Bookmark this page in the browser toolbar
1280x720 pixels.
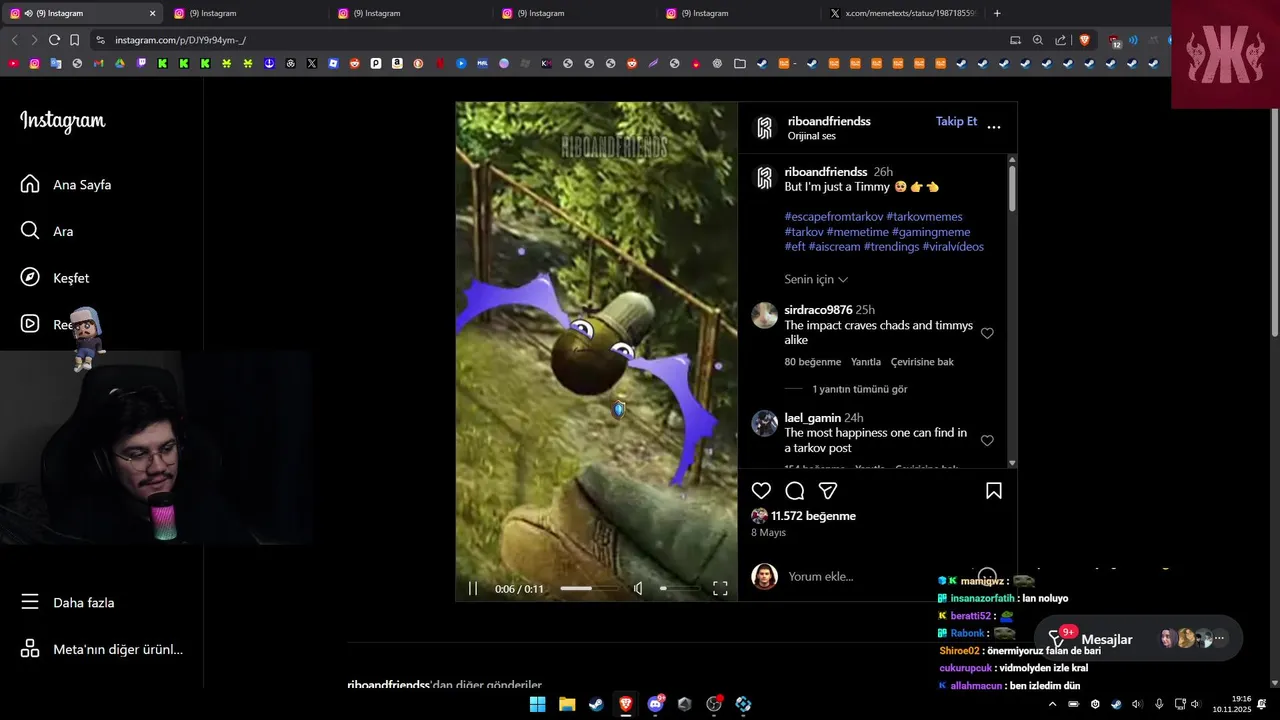tap(74, 40)
